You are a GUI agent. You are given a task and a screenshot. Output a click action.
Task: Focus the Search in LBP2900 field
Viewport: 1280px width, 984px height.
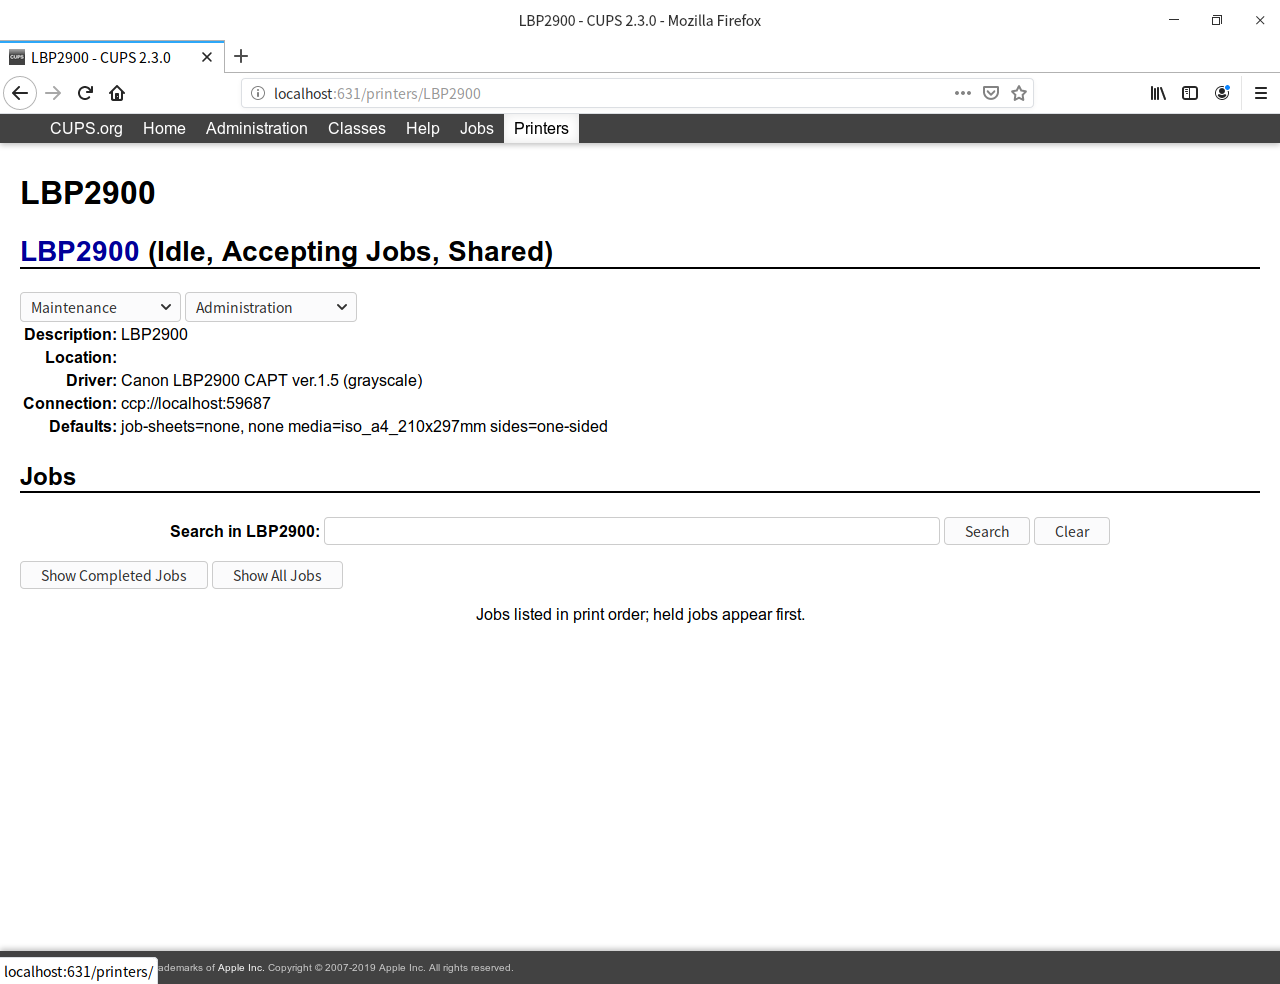(x=632, y=531)
